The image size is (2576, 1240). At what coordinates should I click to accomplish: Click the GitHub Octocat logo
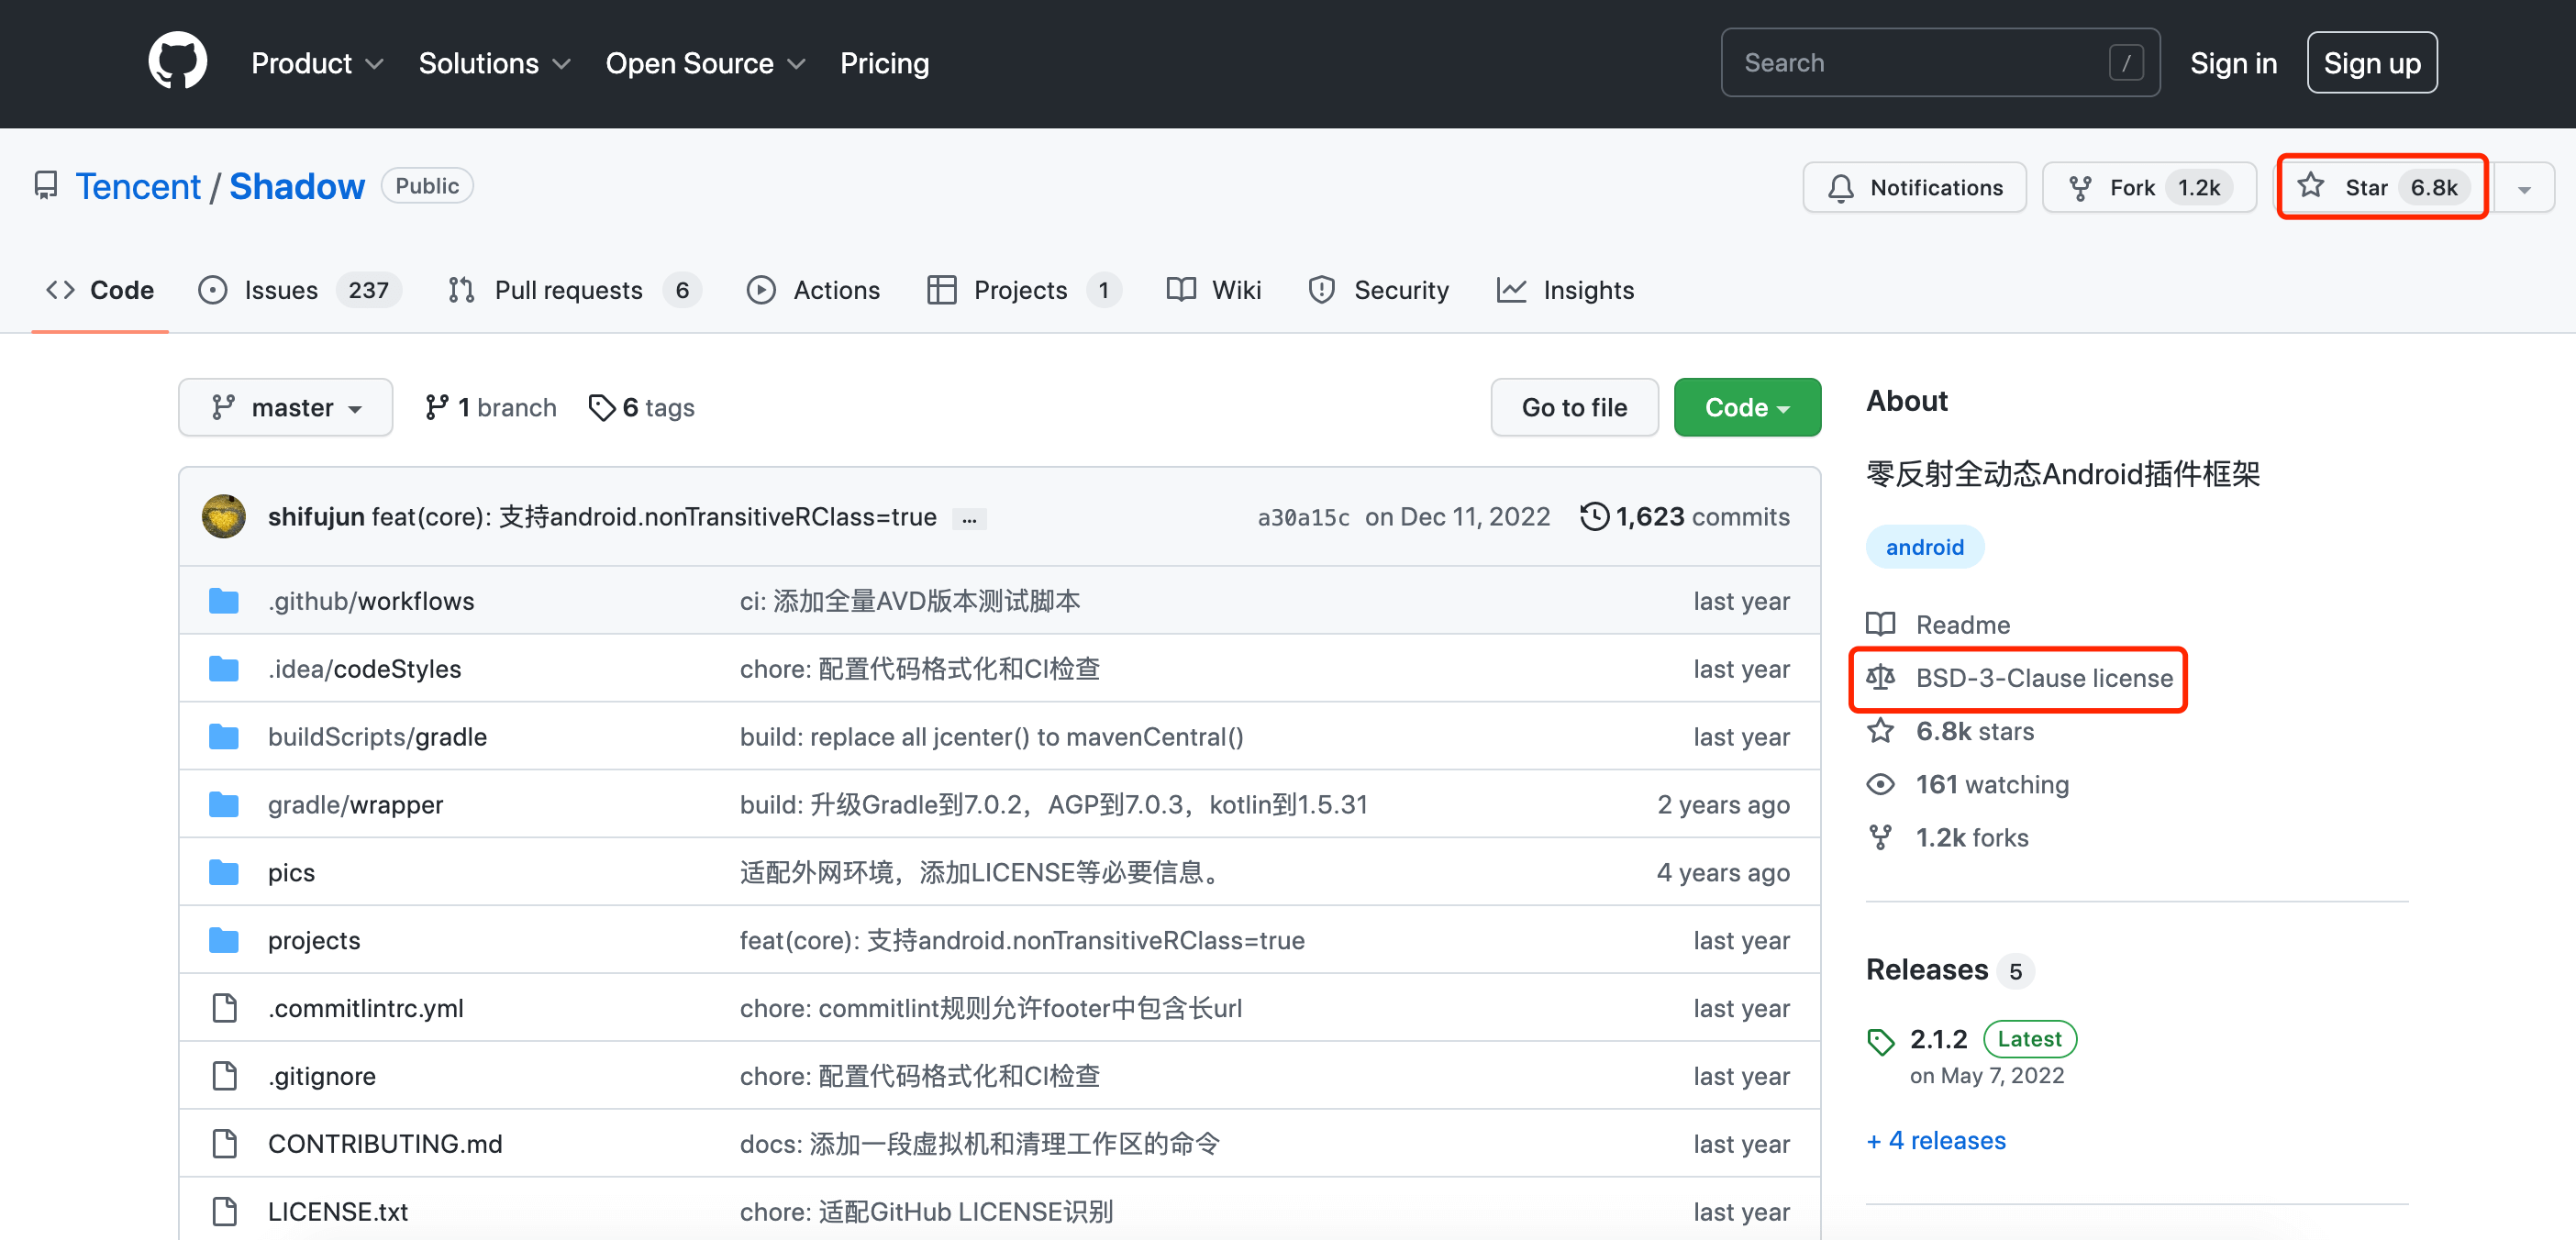[178, 62]
